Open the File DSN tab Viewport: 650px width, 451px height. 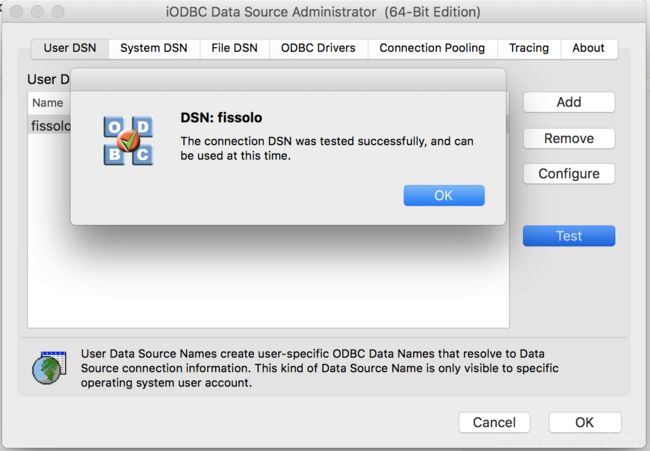click(x=234, y=48)
